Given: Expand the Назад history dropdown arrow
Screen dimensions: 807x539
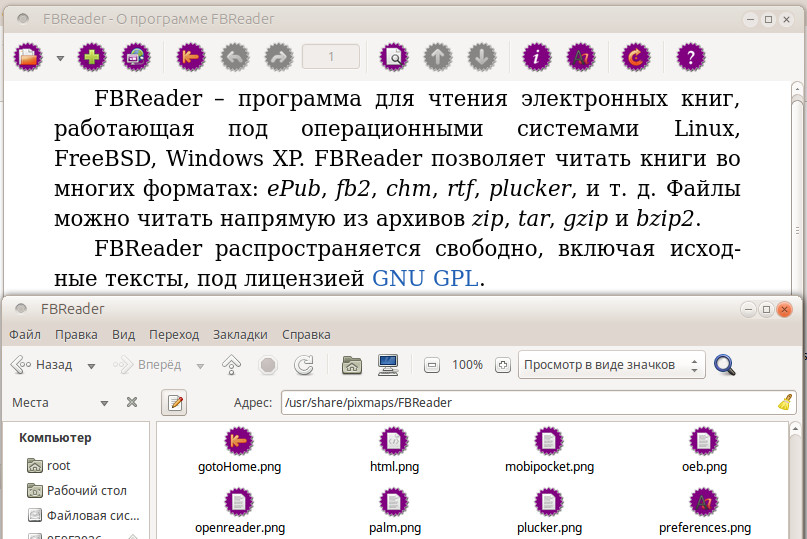Looking at the screenshot, I should 91,366.
